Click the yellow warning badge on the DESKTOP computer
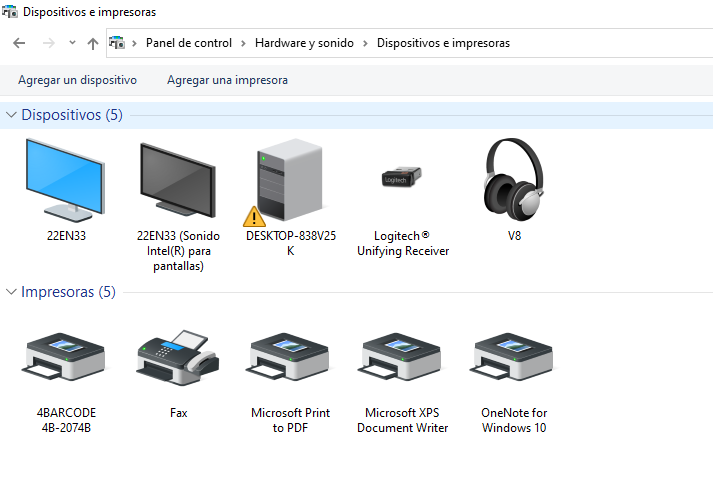This screenshot has height=484, width=713. click(x=254, y=217)
